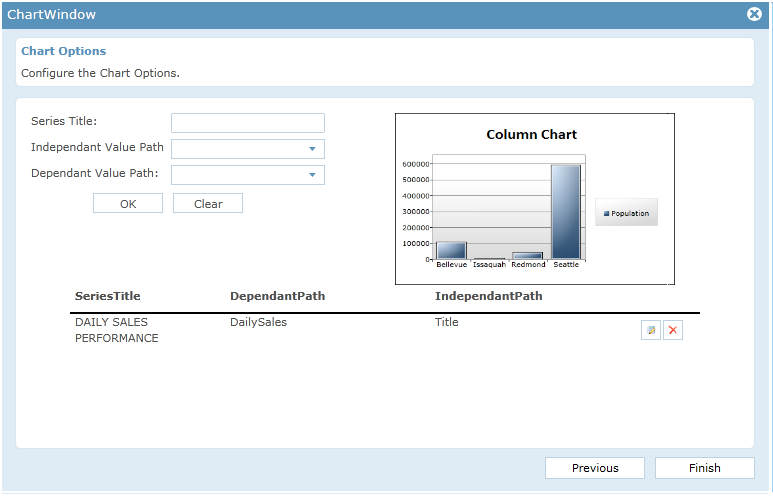Viewport: 773px width, 496px height.
Task: Click the Chart Options heading
Action: point(63,51)
